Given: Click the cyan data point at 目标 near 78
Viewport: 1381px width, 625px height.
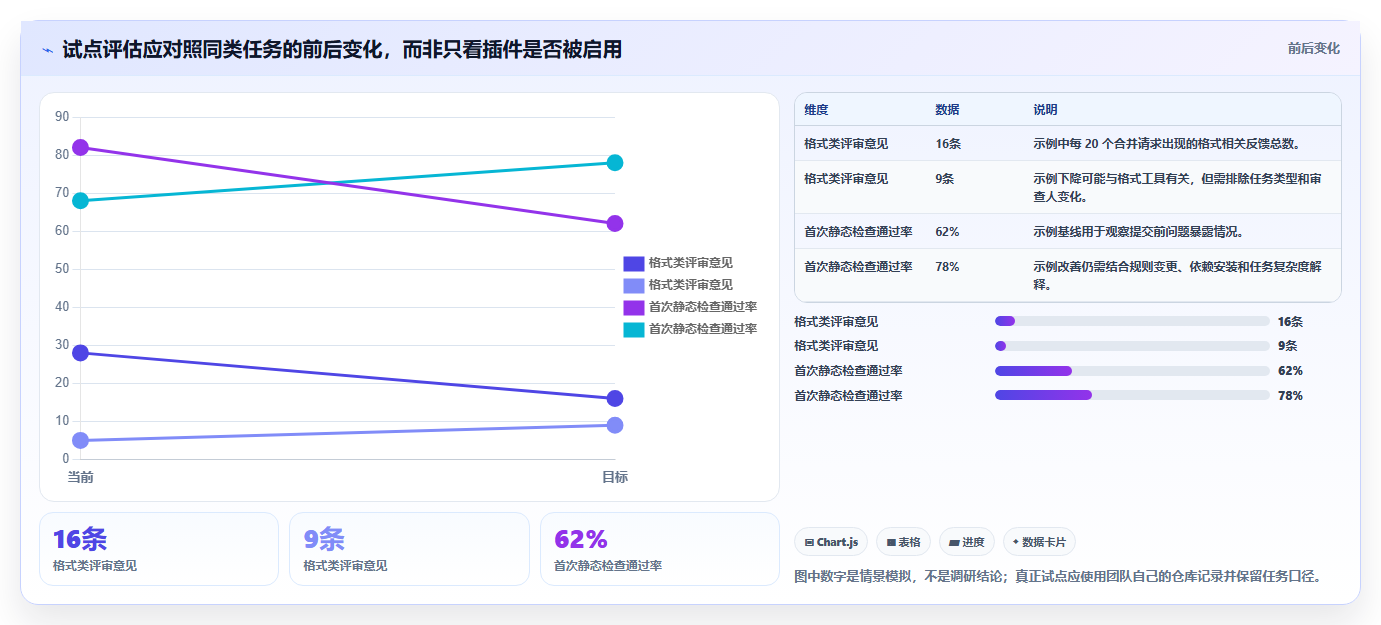Looking at the screenshot, I should pos(615,163).
